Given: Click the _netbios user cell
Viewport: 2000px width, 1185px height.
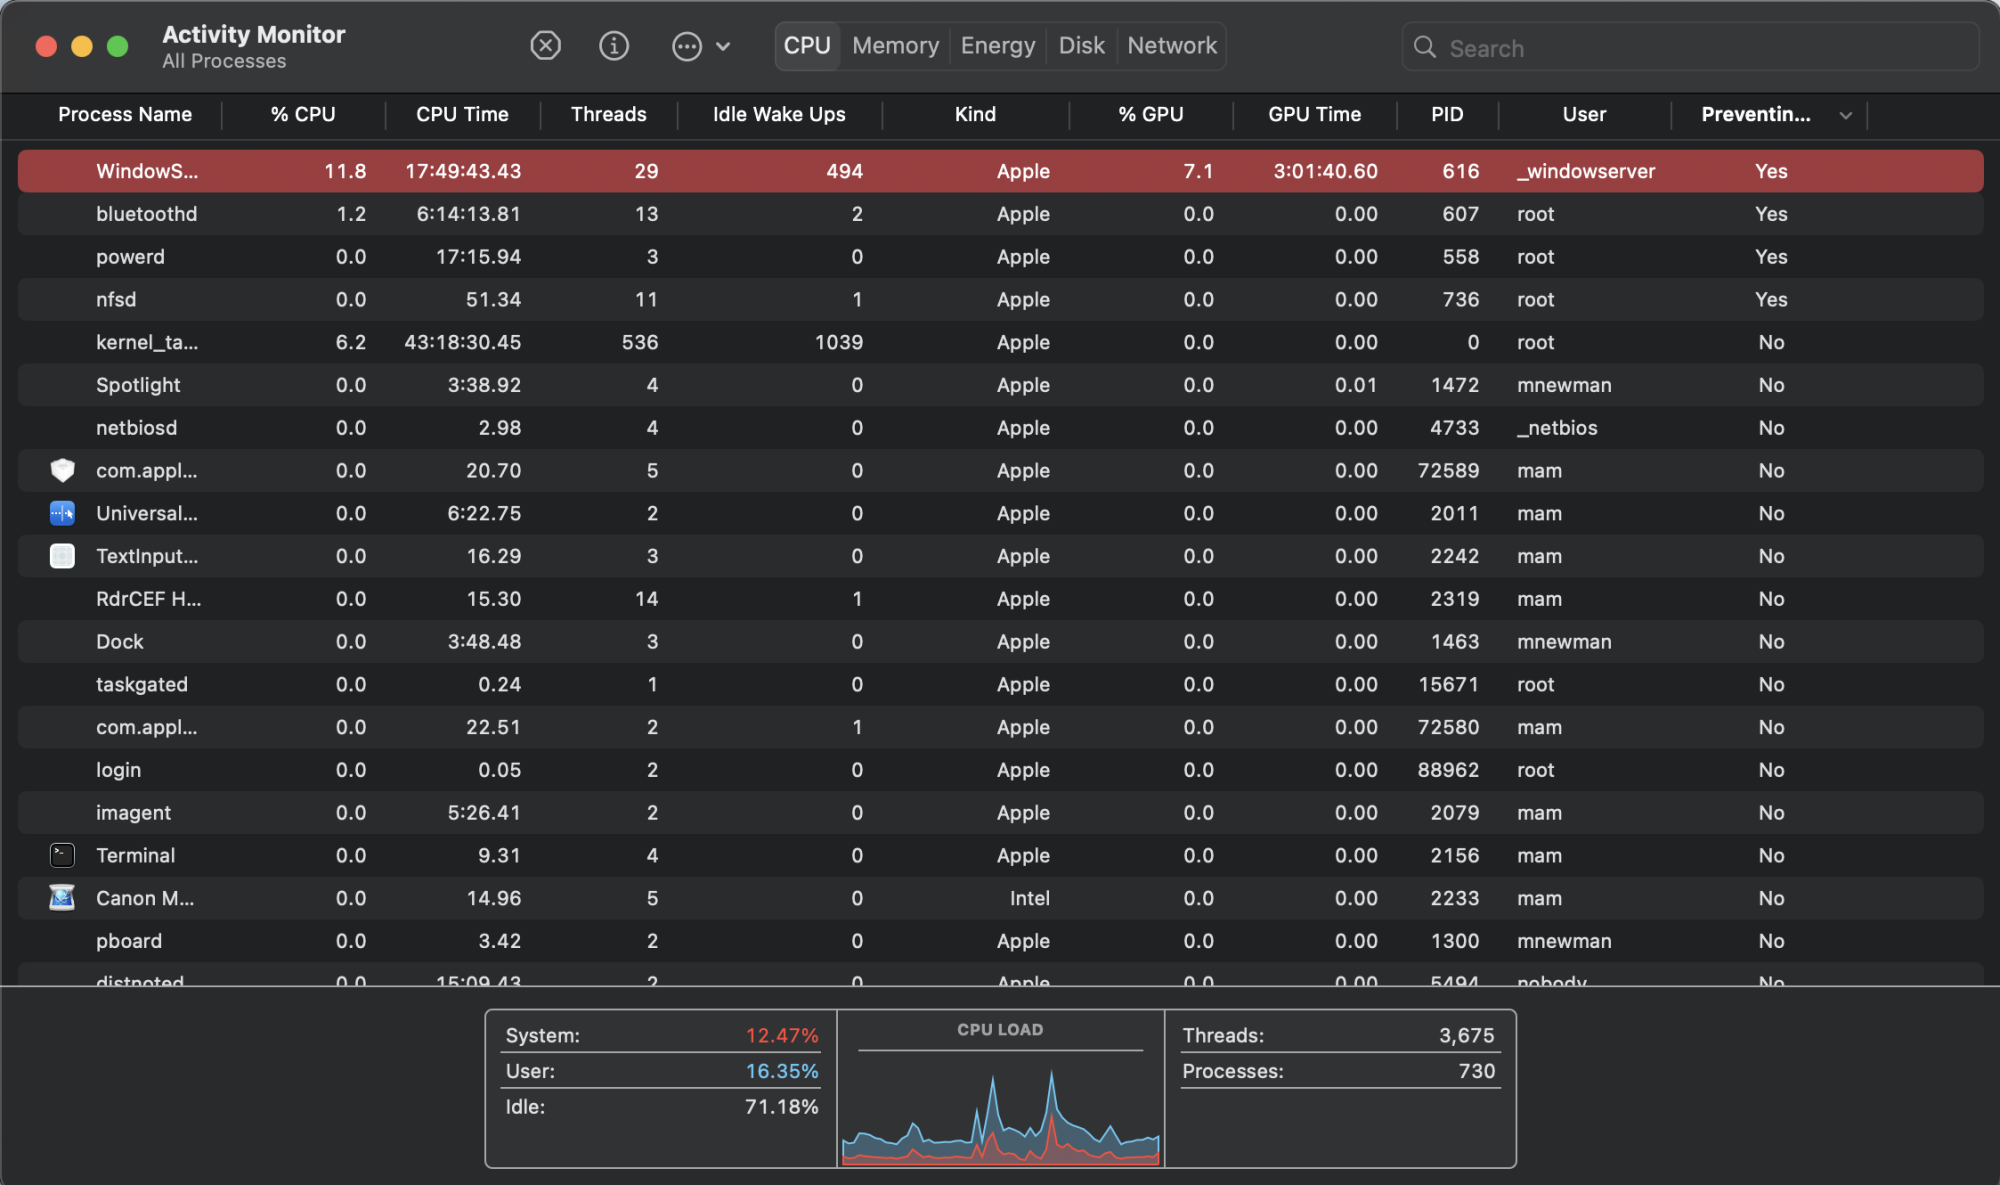Looking at the screenshot, I should (x=1557, y=428).
